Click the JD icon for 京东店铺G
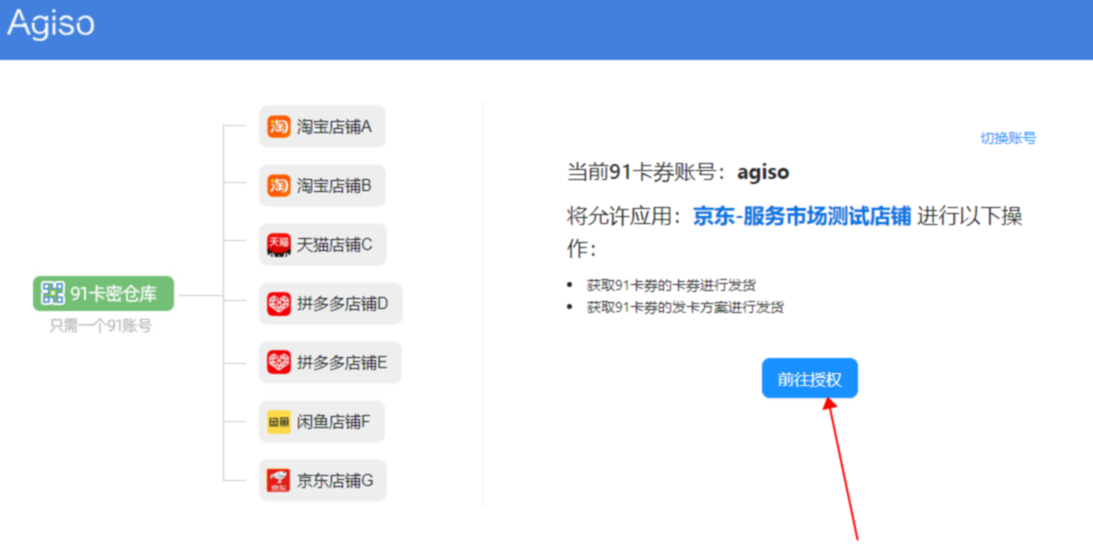The width and height of the screenshot is (1093, 549). (279, 481)
